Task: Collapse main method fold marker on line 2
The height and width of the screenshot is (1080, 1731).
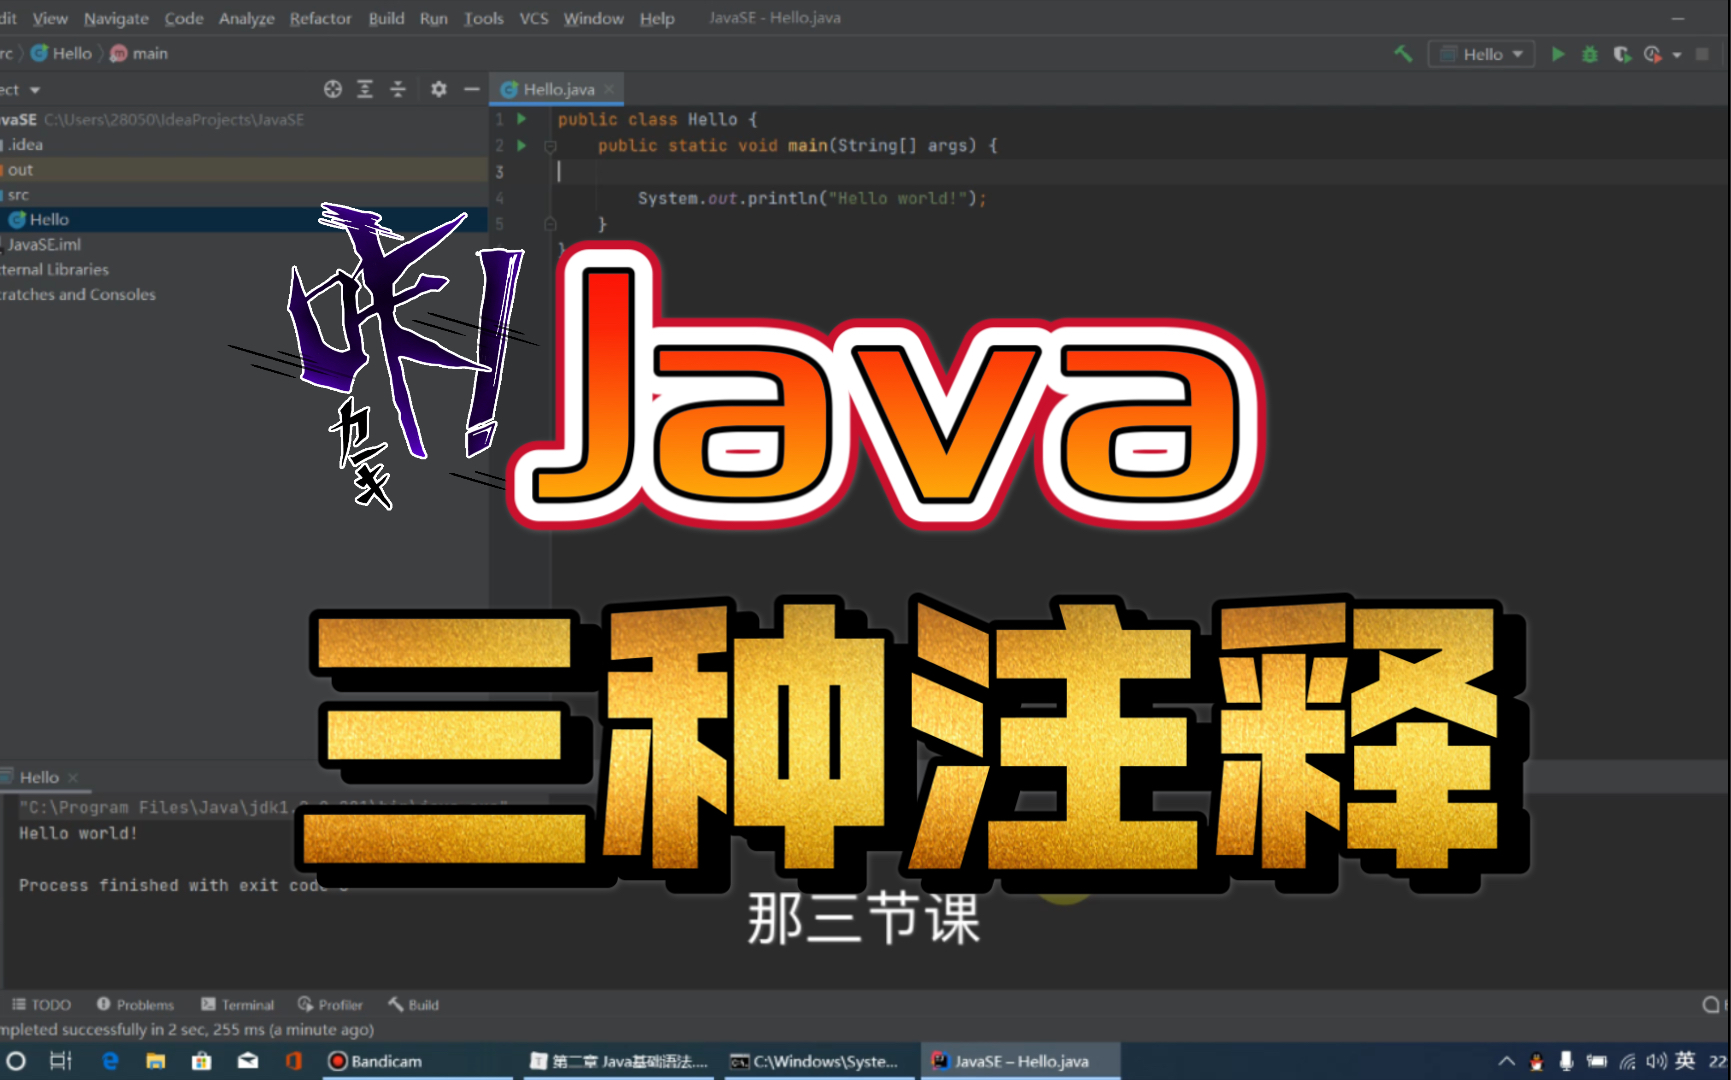Action: click(549, 146)
